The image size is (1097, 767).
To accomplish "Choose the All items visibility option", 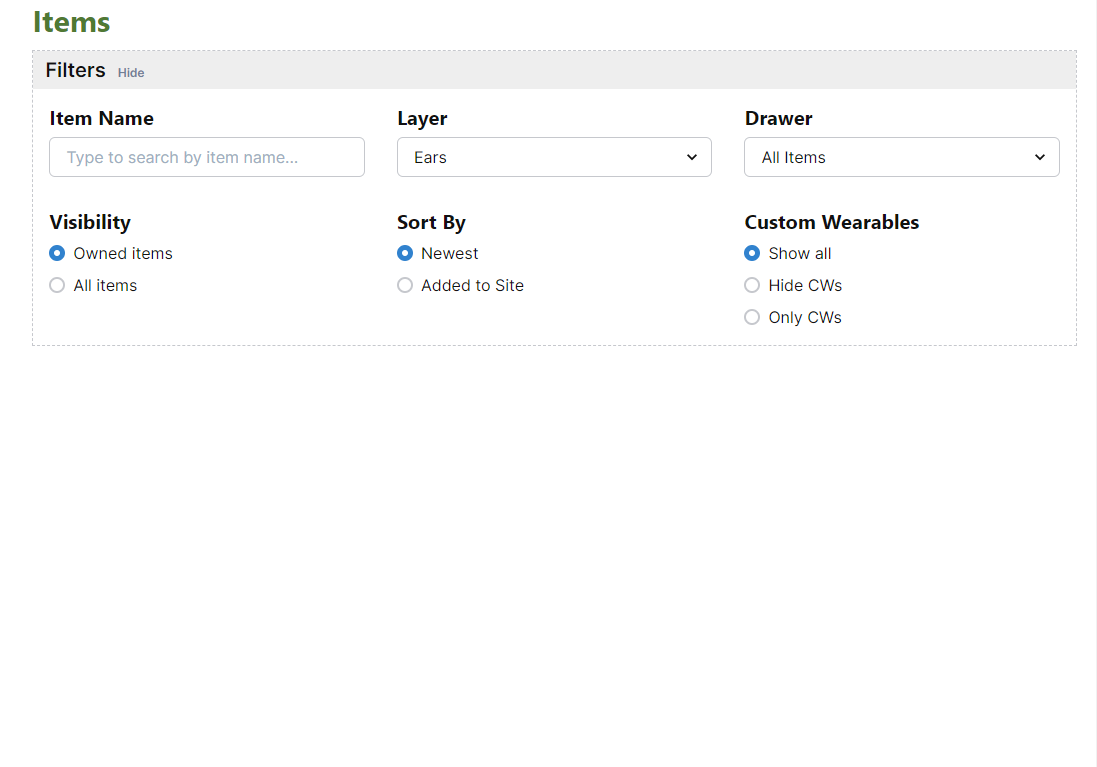I will click(57, 285).
